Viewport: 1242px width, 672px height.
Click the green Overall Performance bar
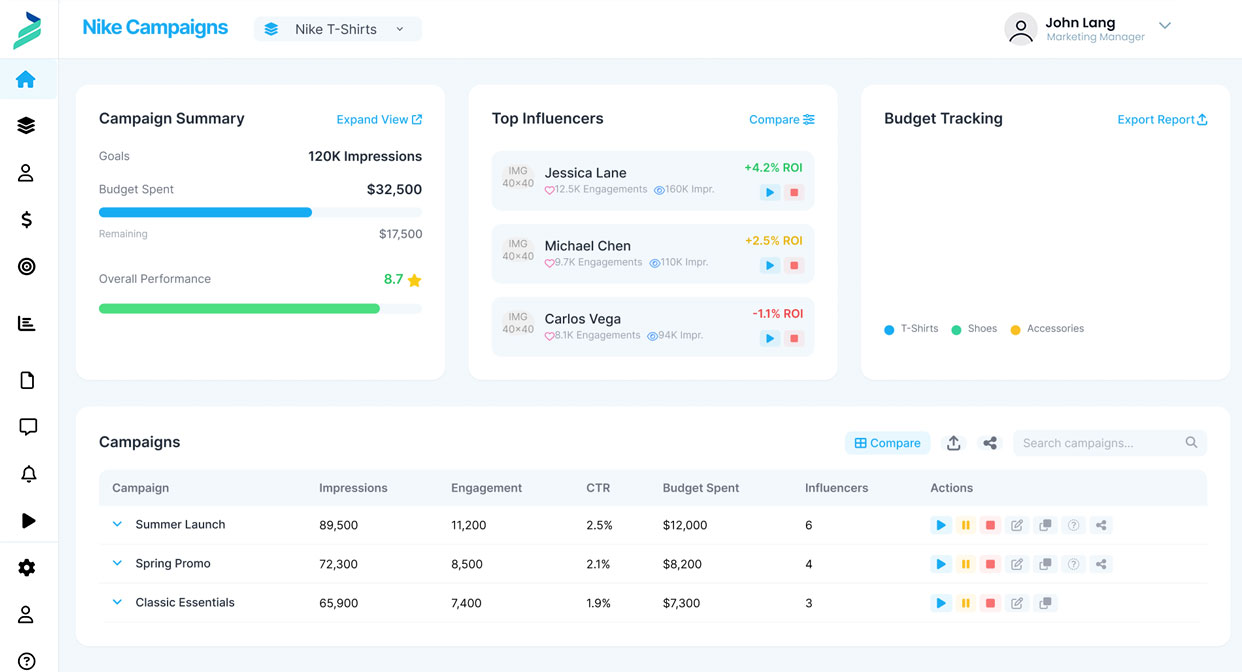pos(239,309)
